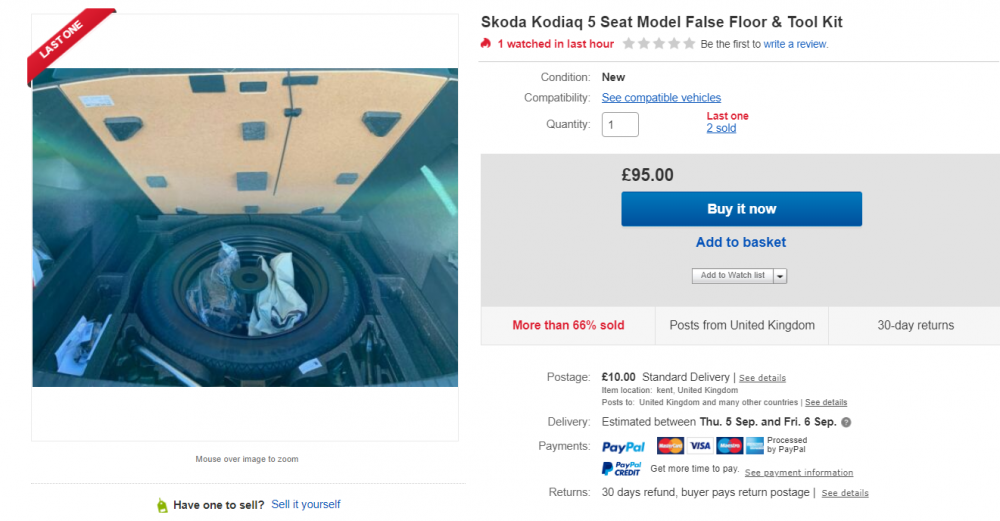Click the Add to Watch list button
Screen dimensions: 1000x521
[733, 275]
